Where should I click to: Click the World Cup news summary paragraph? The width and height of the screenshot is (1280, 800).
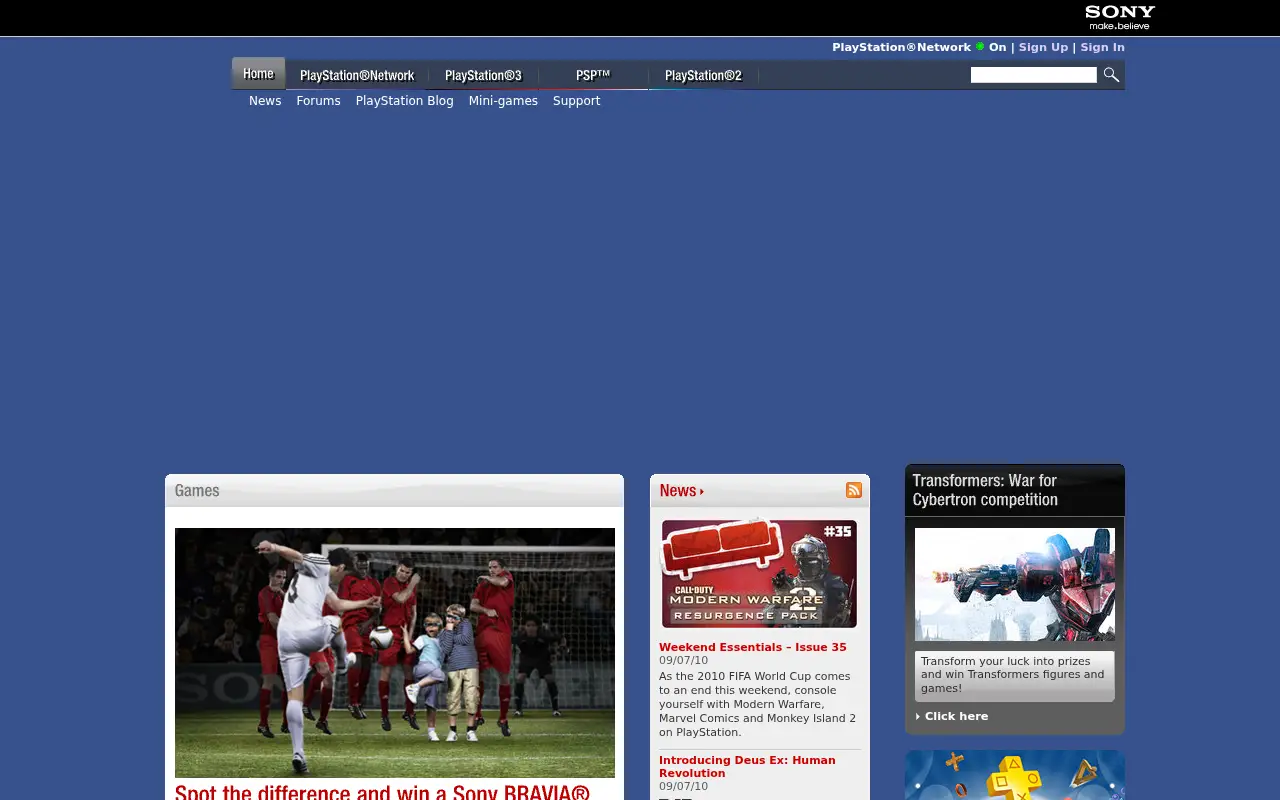pyautogui.click(x=757, y=704)
